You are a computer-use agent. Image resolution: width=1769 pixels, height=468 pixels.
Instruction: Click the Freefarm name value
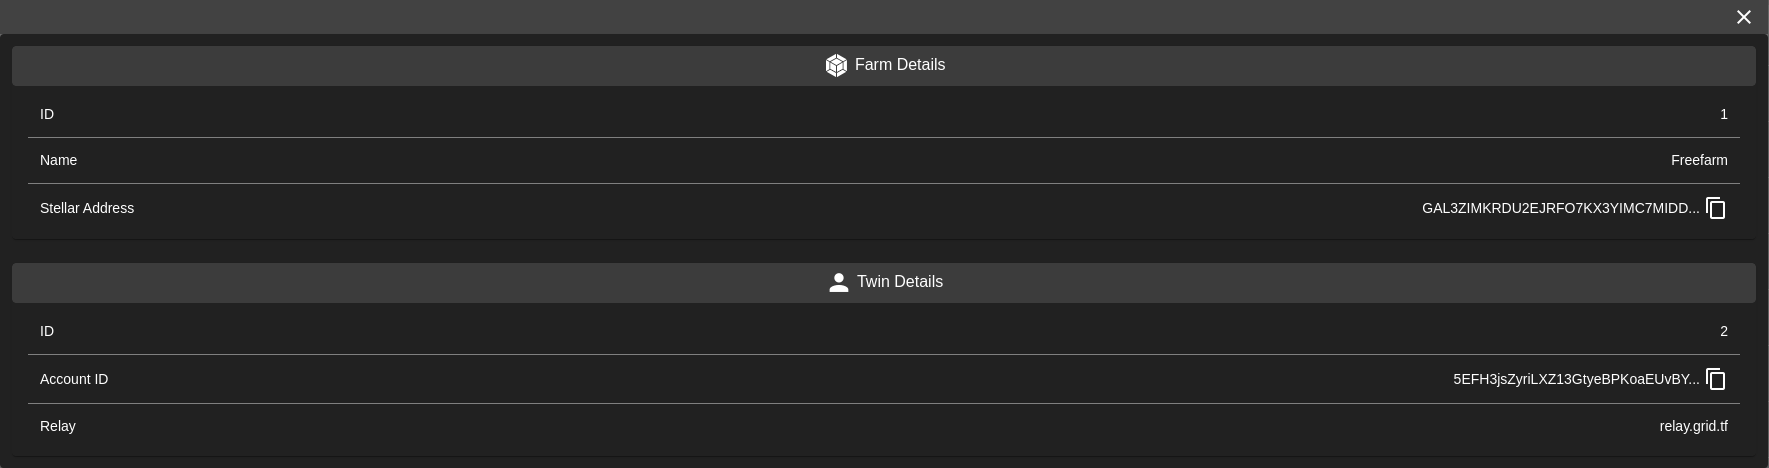click(1698, 160)
